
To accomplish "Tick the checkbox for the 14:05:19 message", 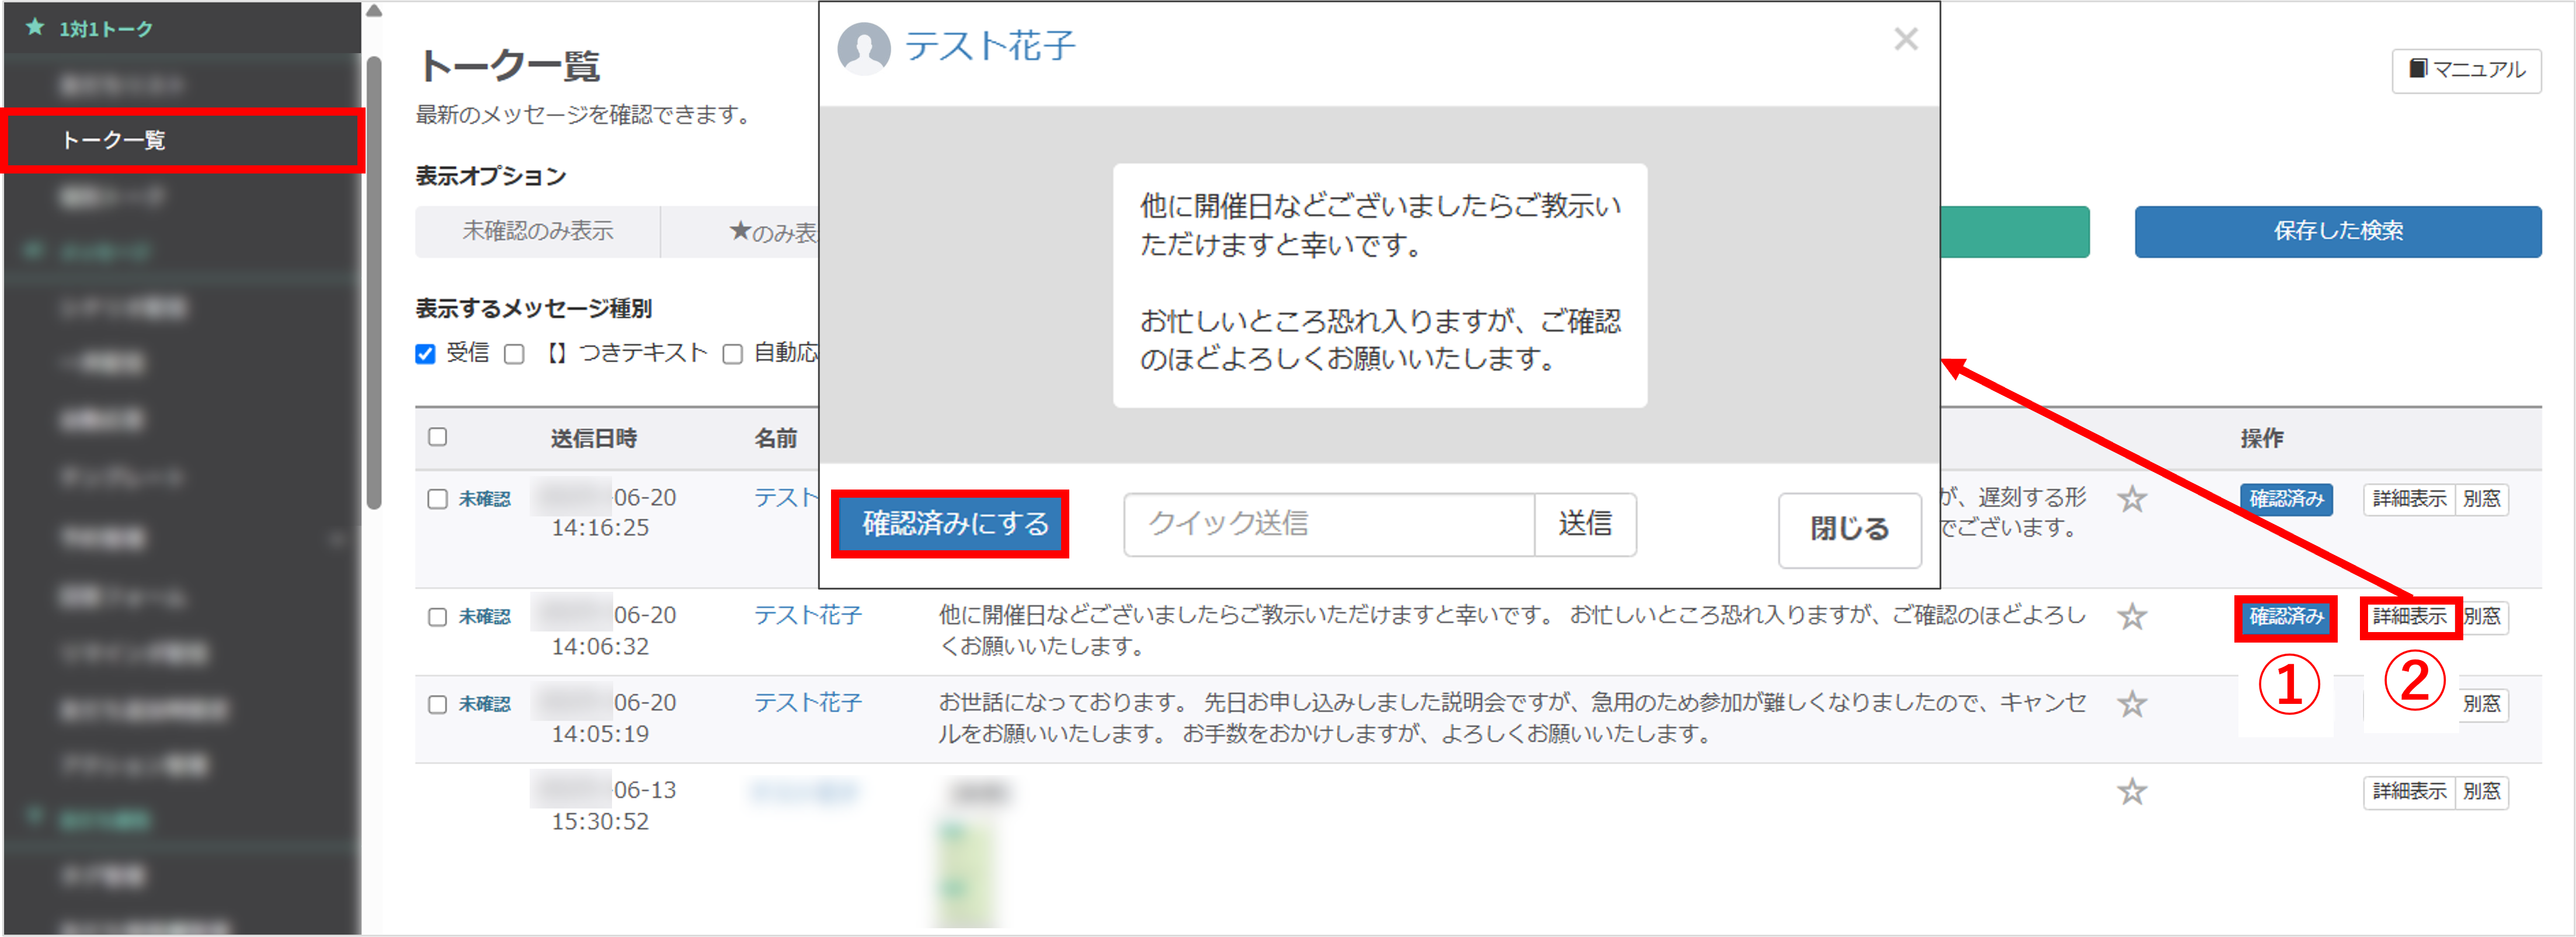I will (x=437, y=704).
